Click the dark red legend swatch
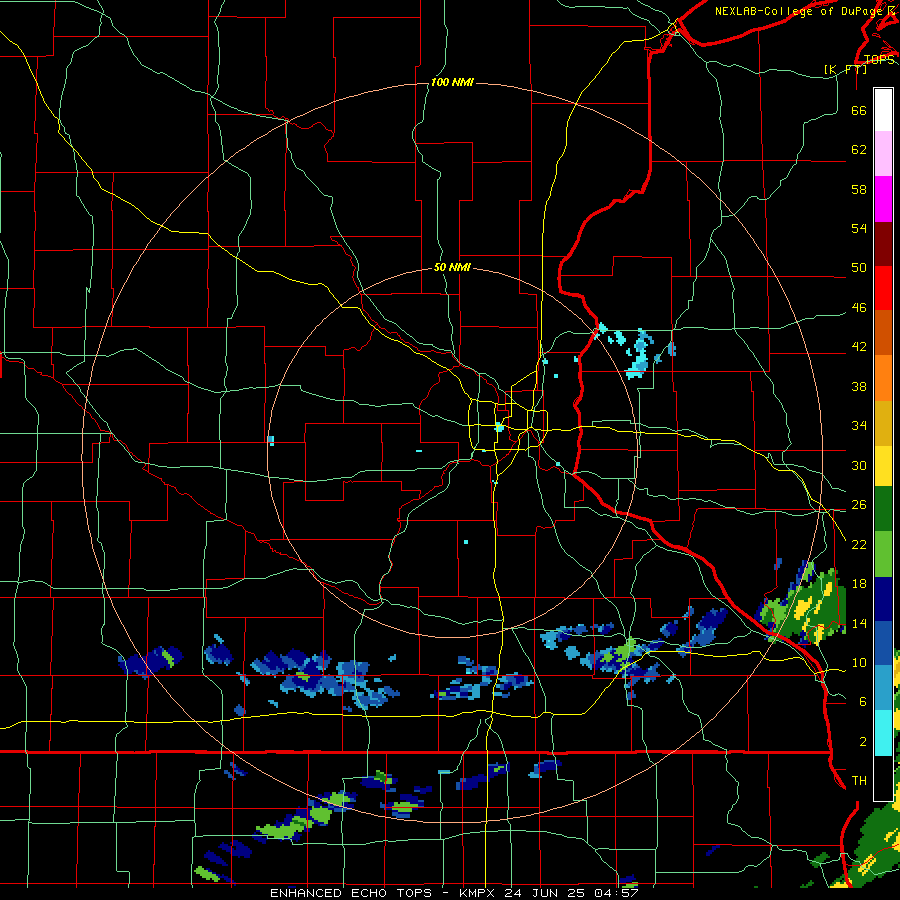 (883, 243)
